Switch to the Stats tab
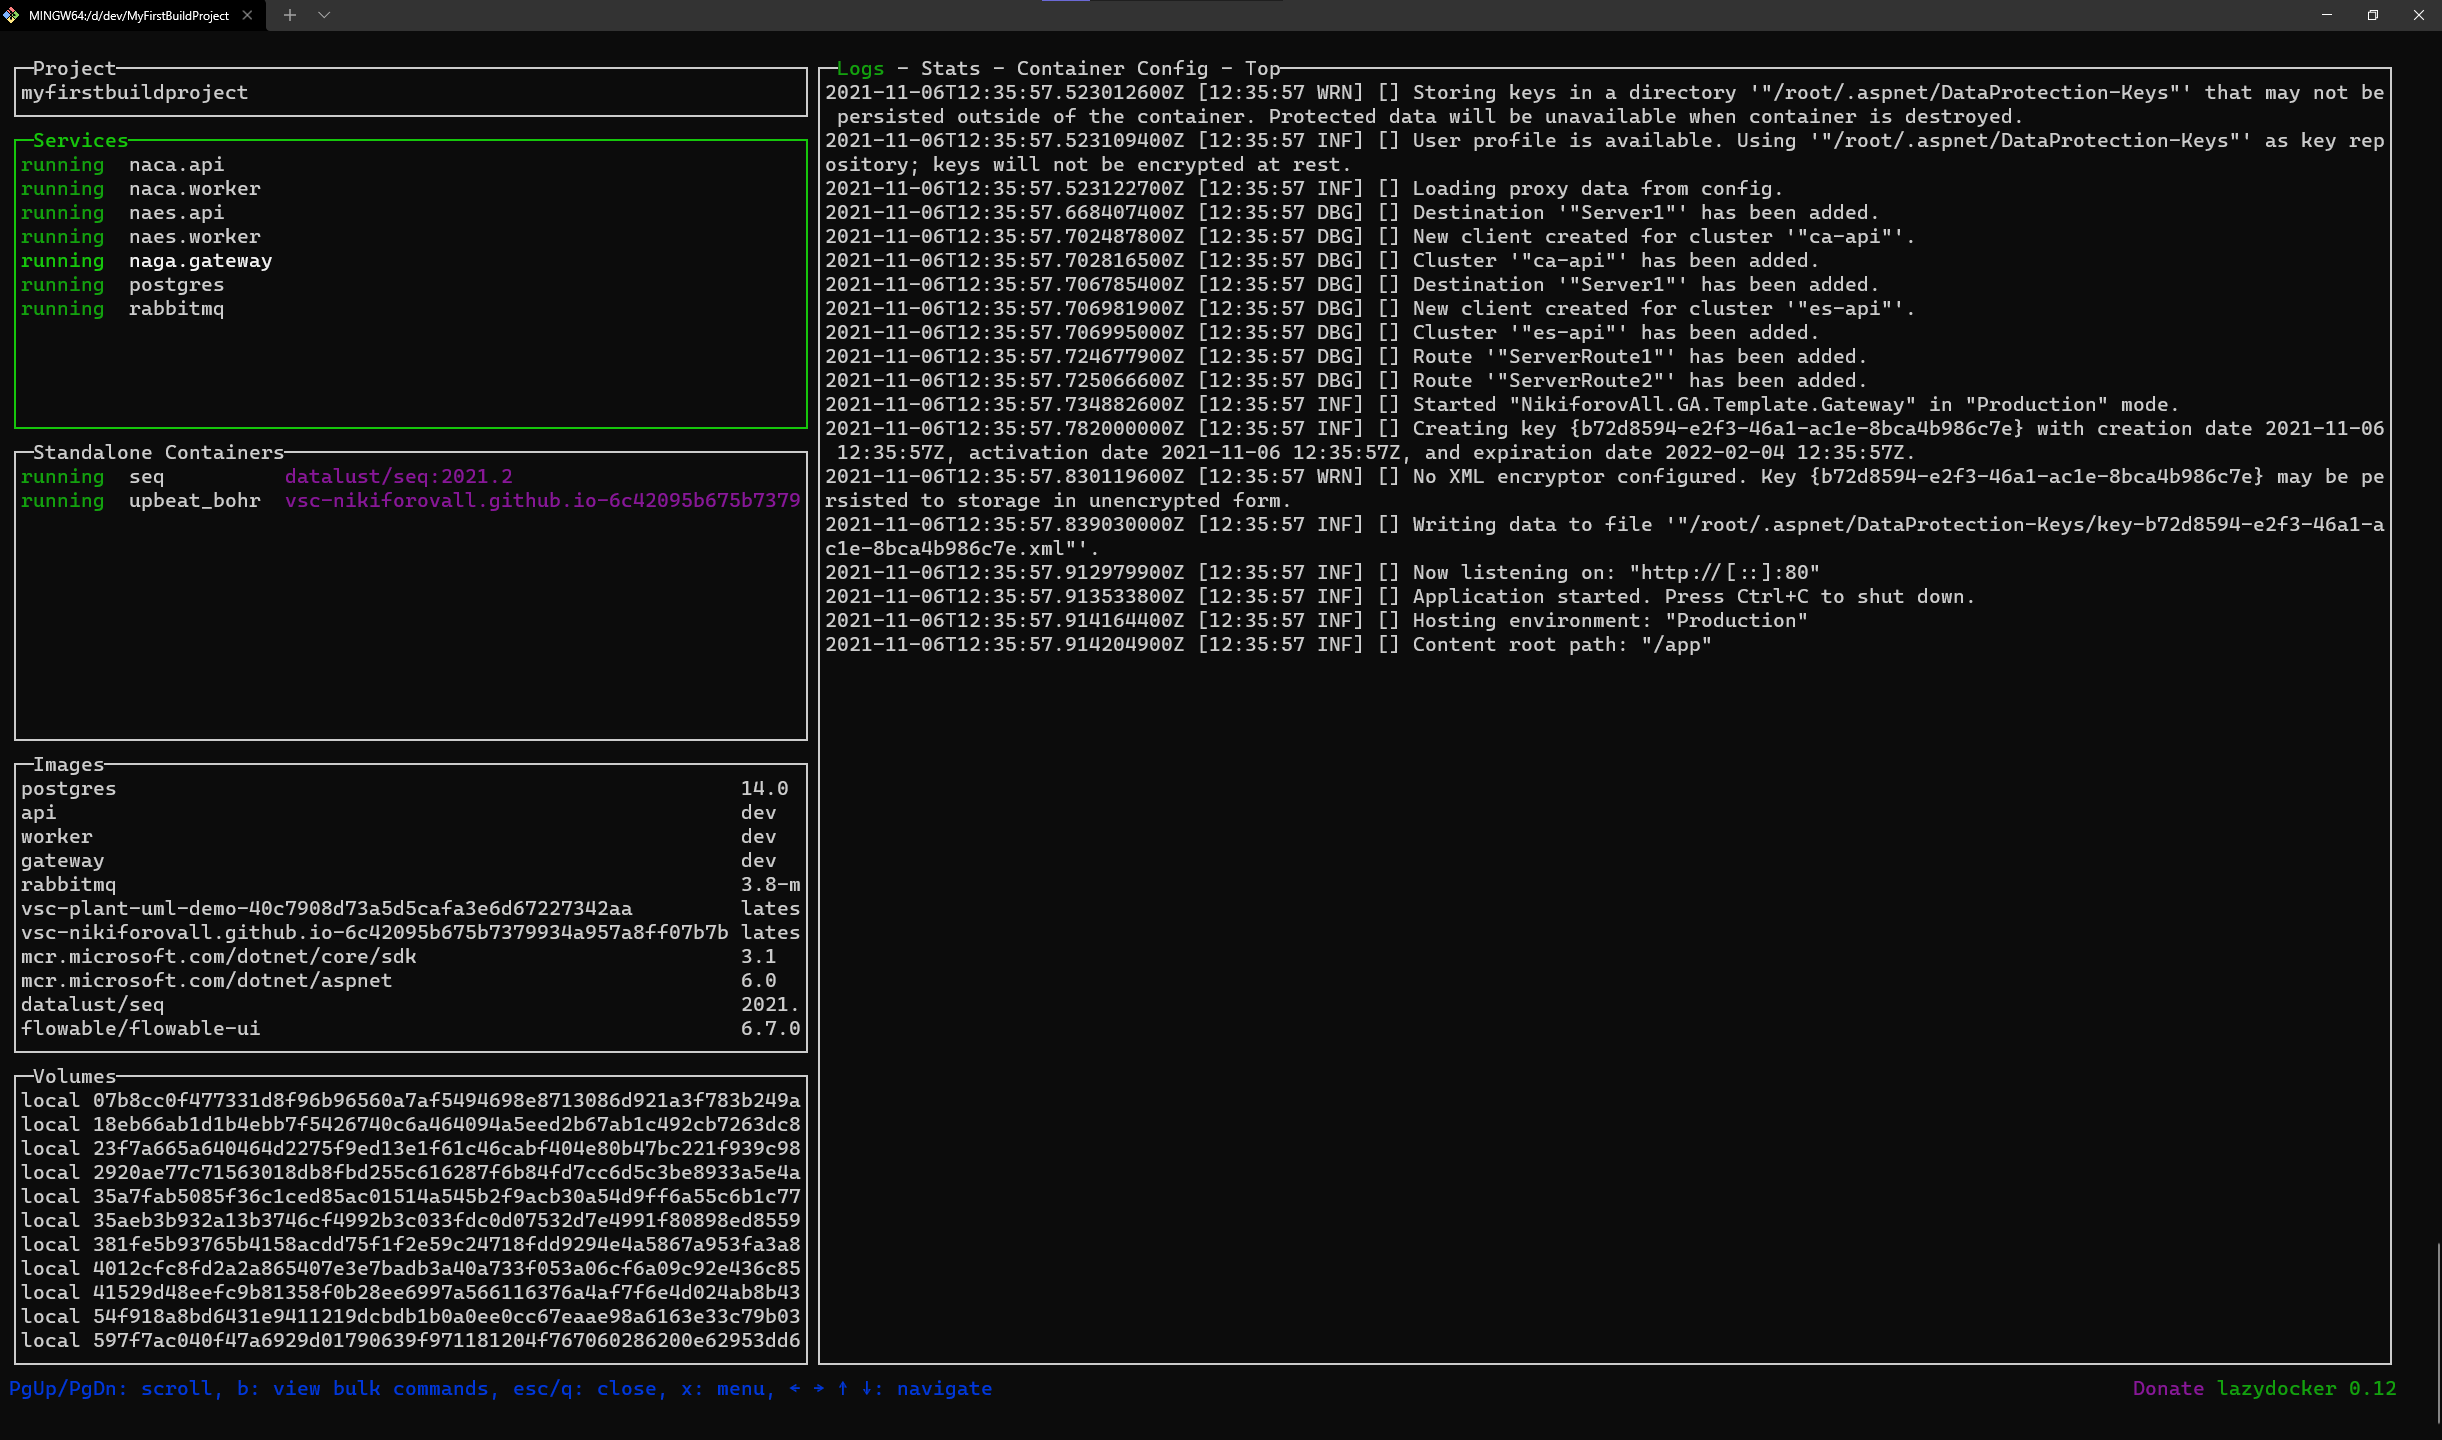This screenshot has width=2442, height=1440. click(950, 68)
